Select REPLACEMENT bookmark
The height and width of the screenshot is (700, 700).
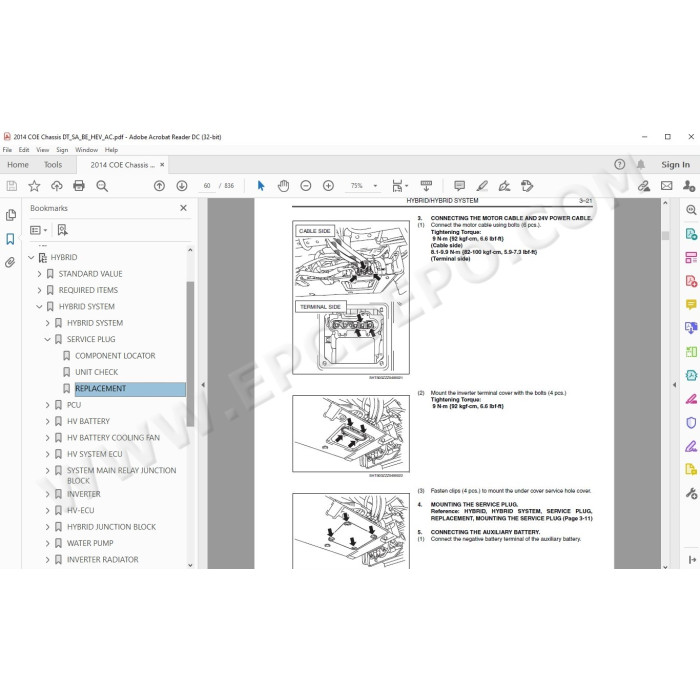point(130,389)
